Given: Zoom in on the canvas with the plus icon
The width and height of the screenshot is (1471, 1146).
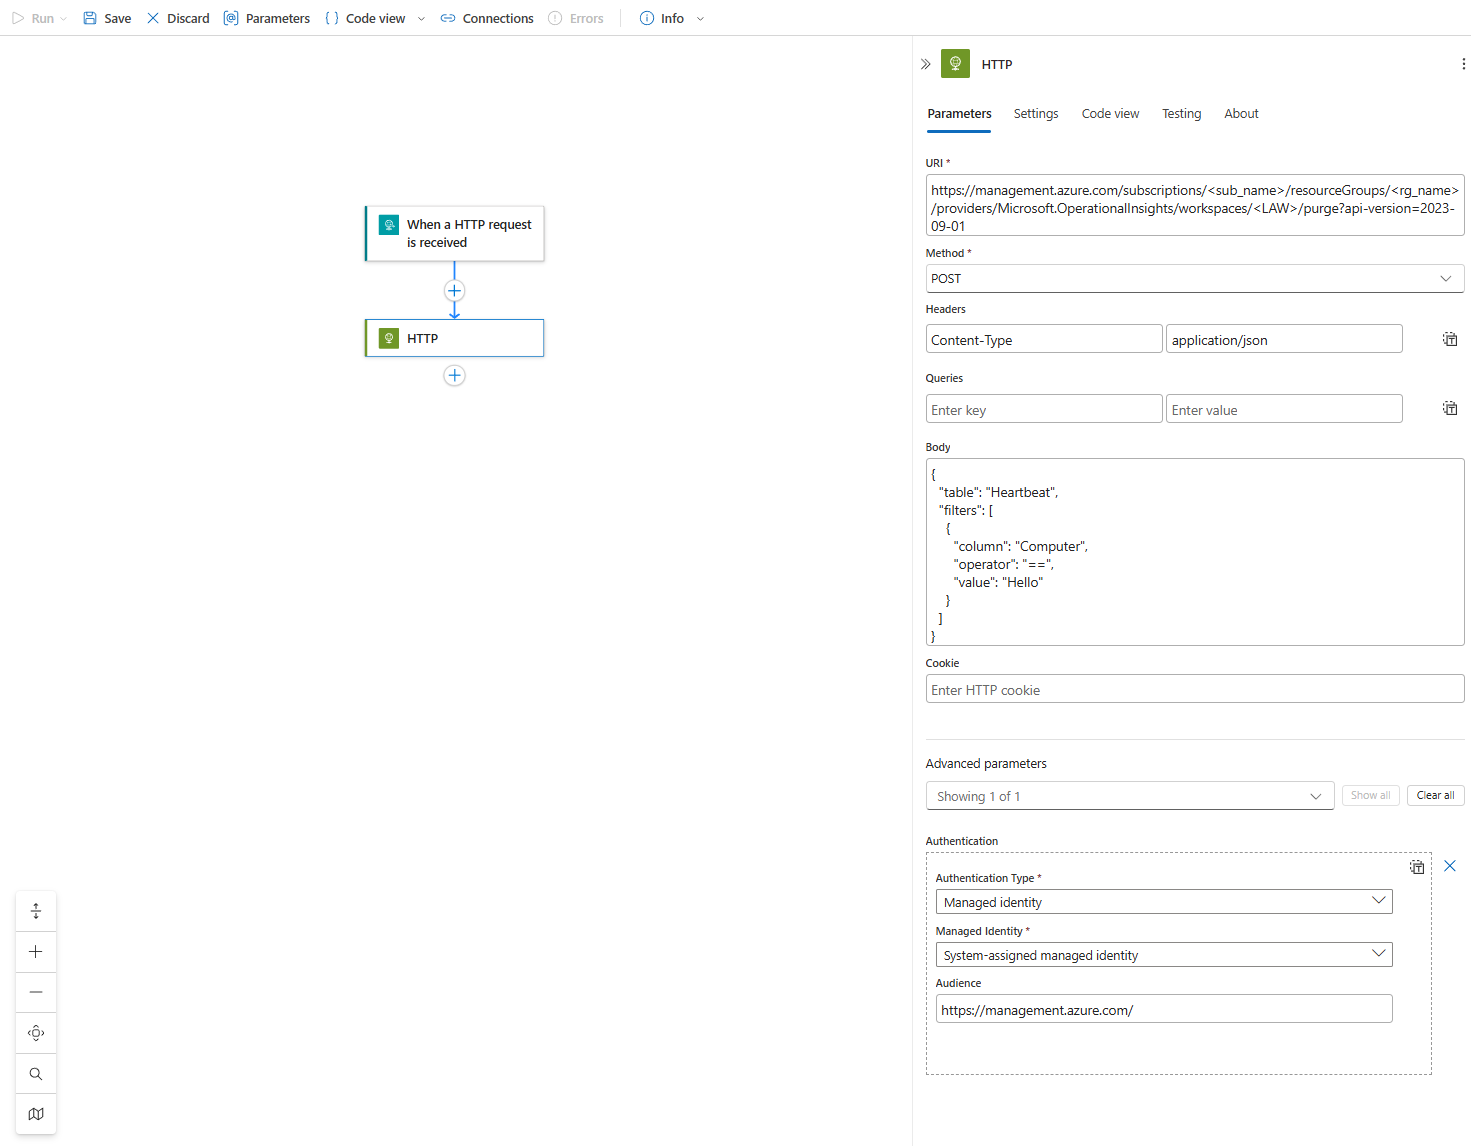Looking at the screenshot, I should tap(36, 951).
